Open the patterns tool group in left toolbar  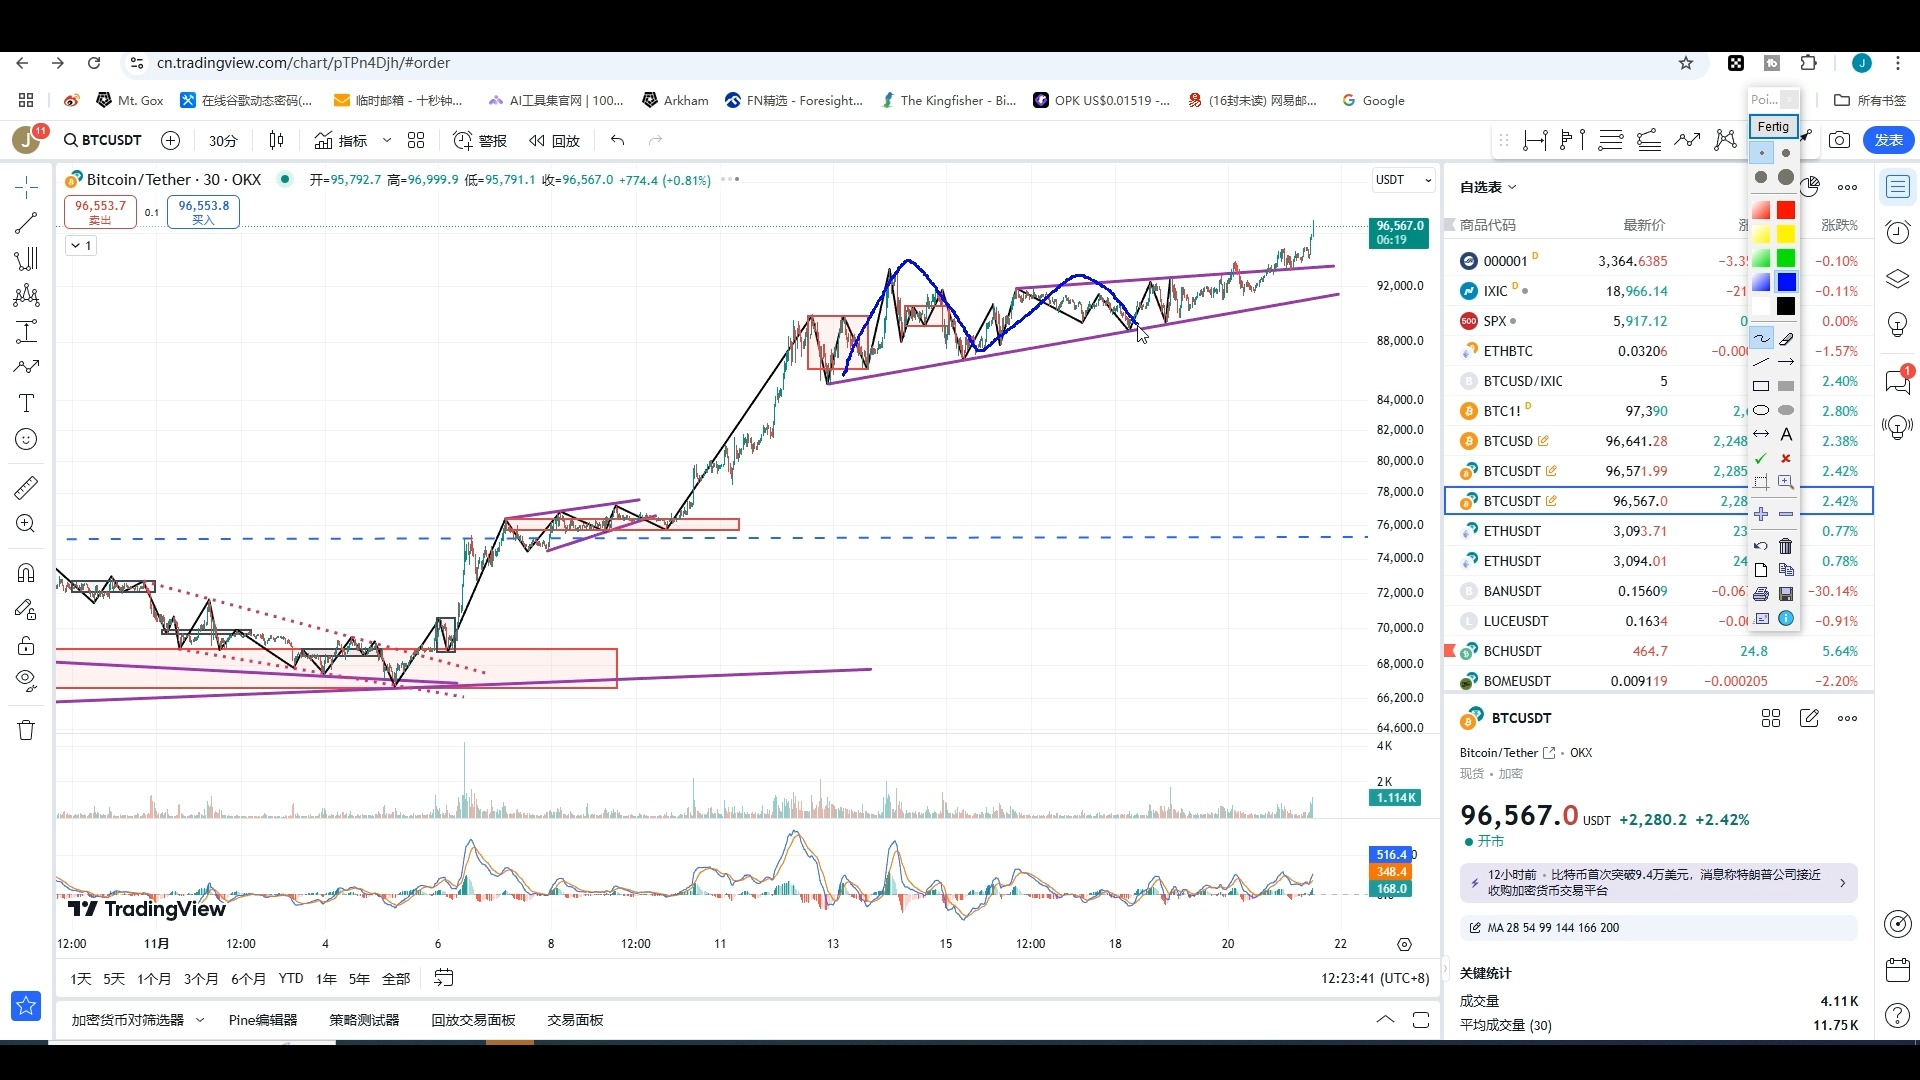coord(27,295)
